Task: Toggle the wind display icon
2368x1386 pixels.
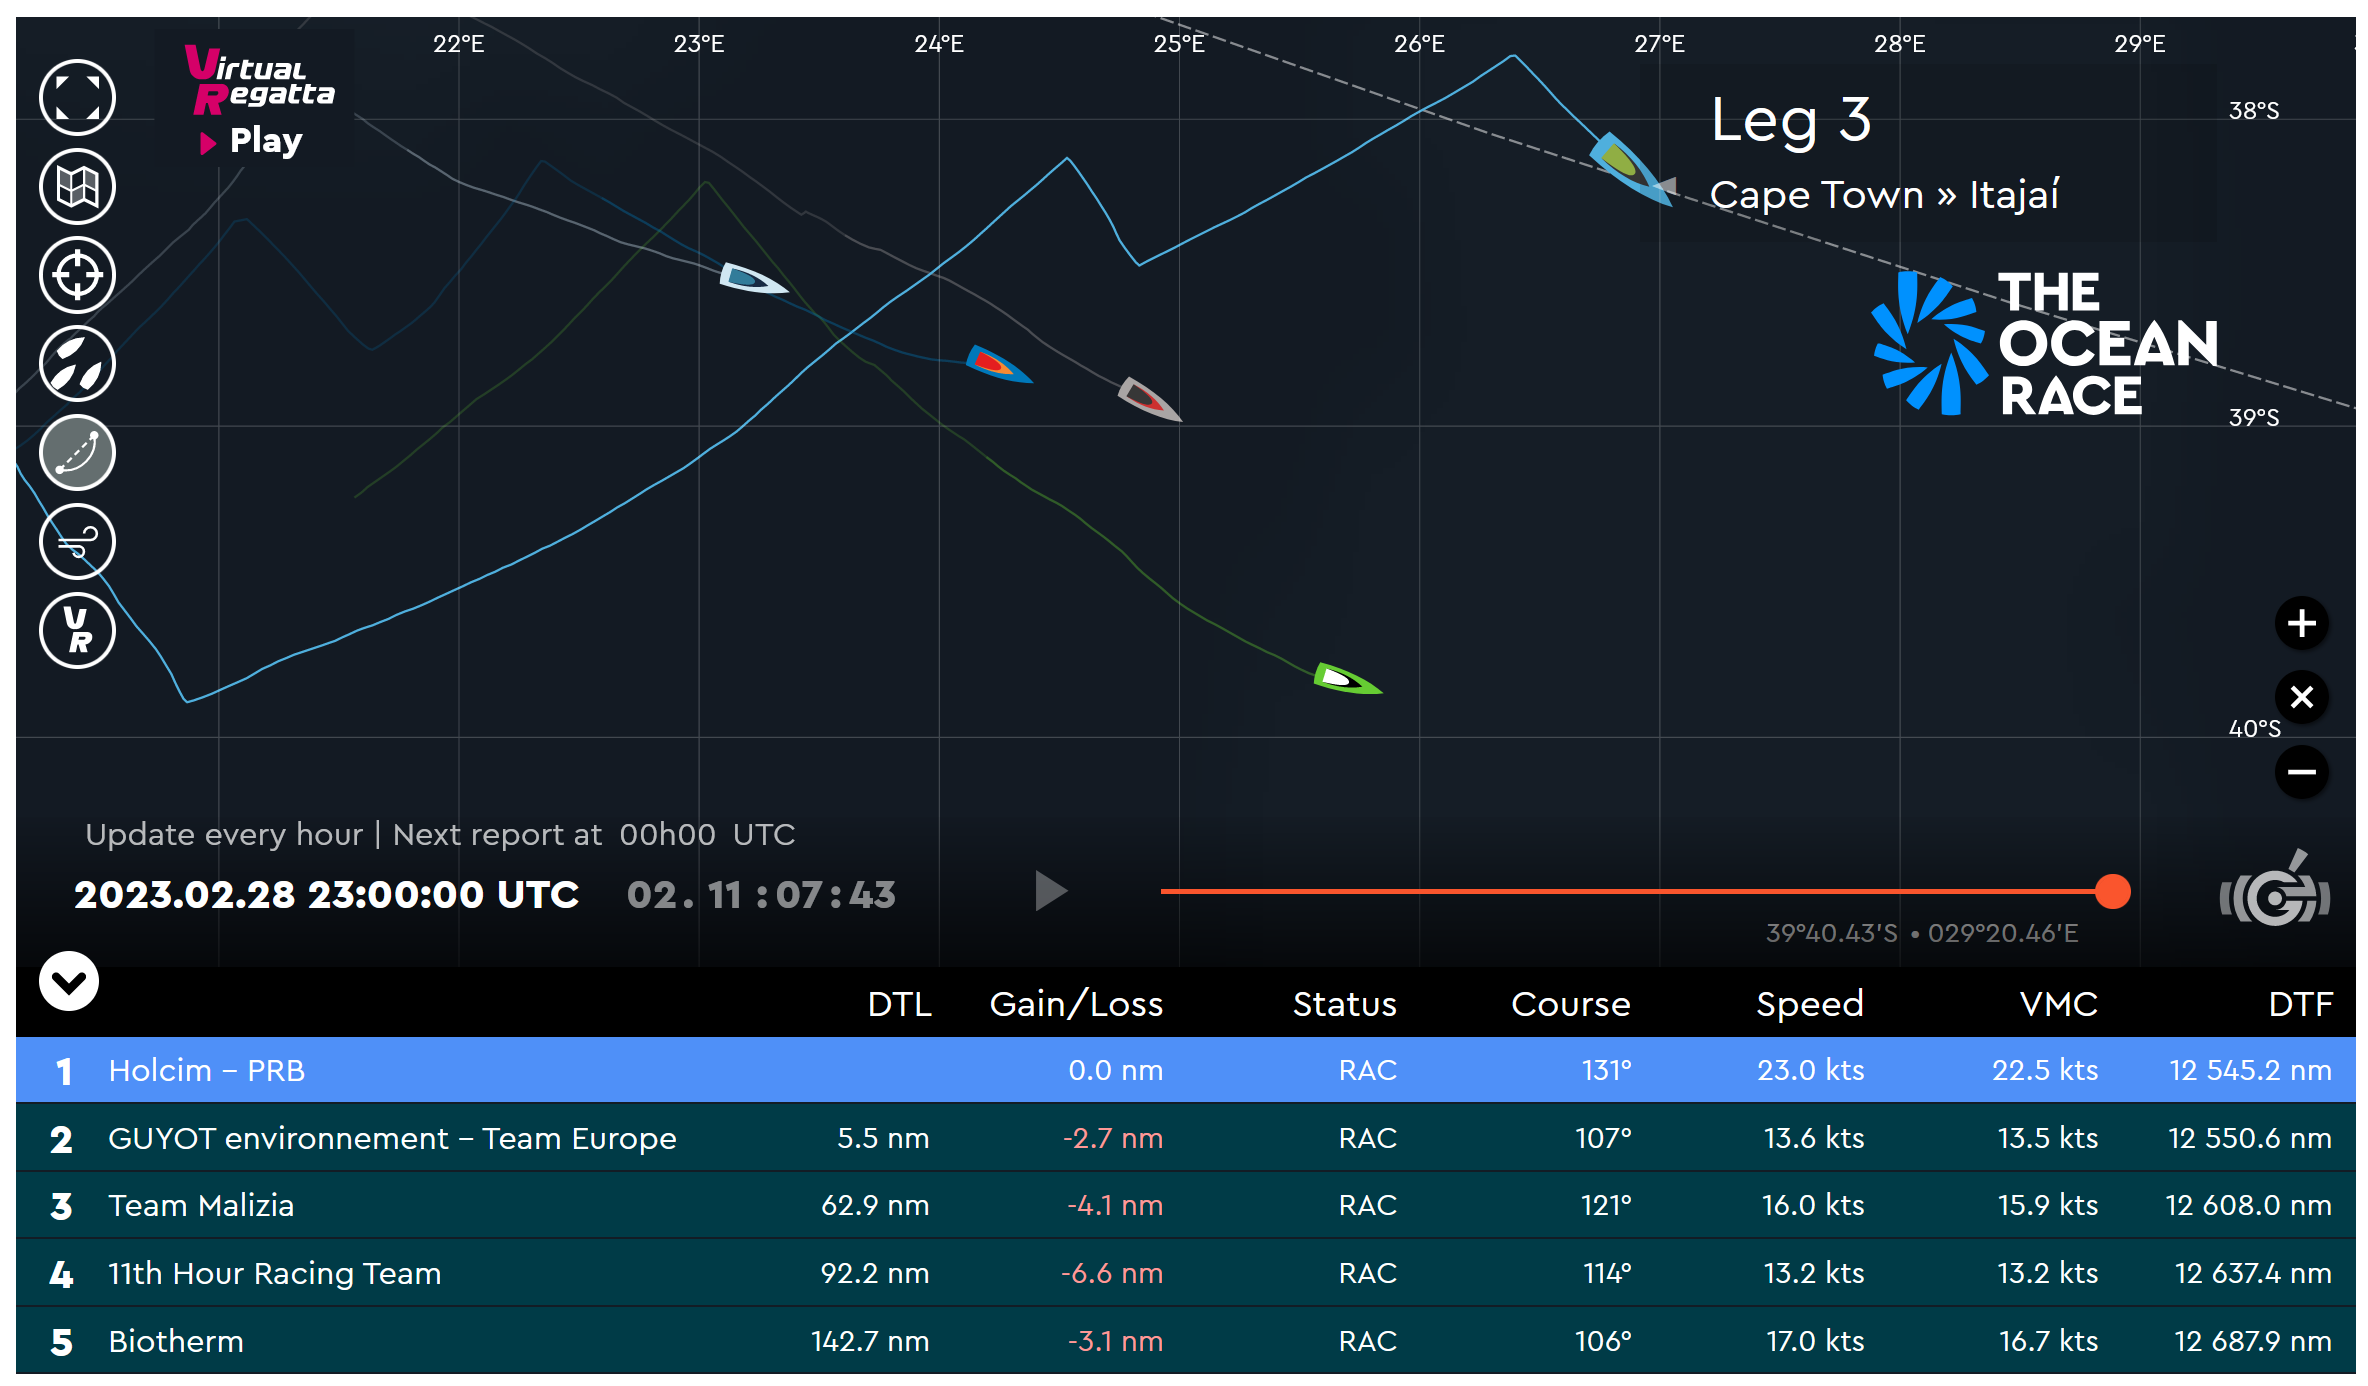Action: [77, 542]
